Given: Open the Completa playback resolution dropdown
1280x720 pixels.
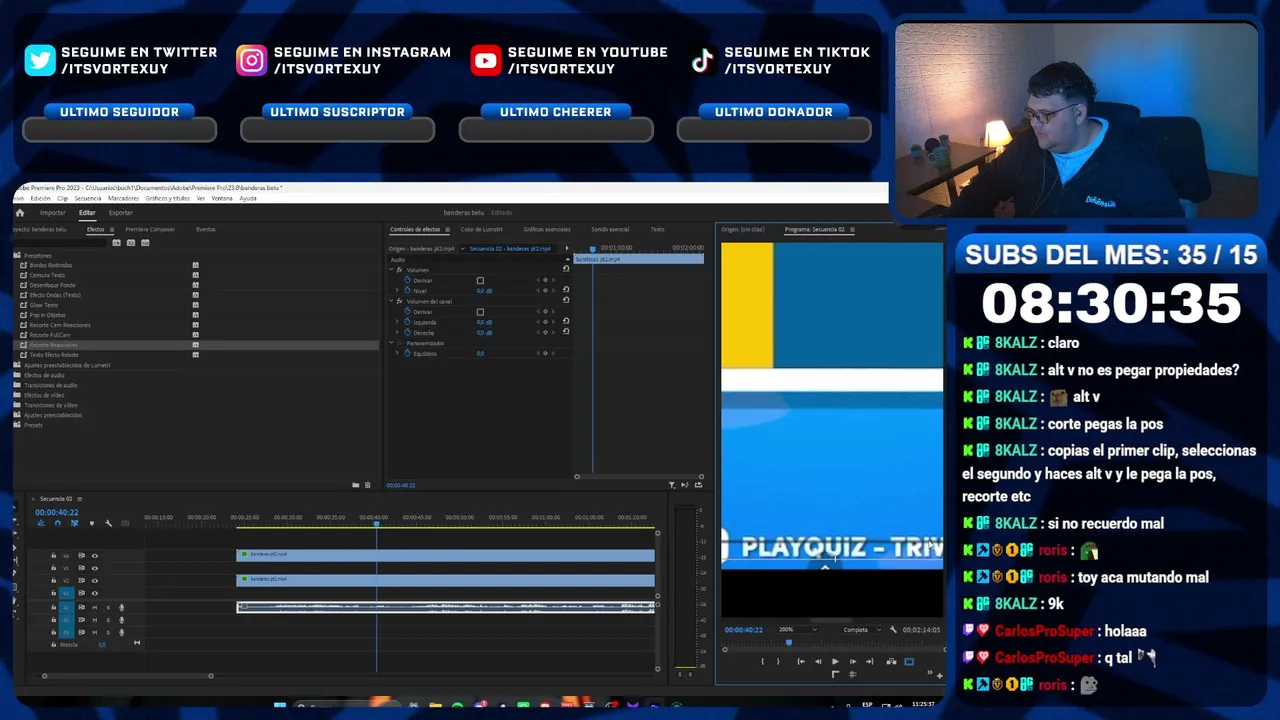Looking at the screenshot, I should [862, 630].
